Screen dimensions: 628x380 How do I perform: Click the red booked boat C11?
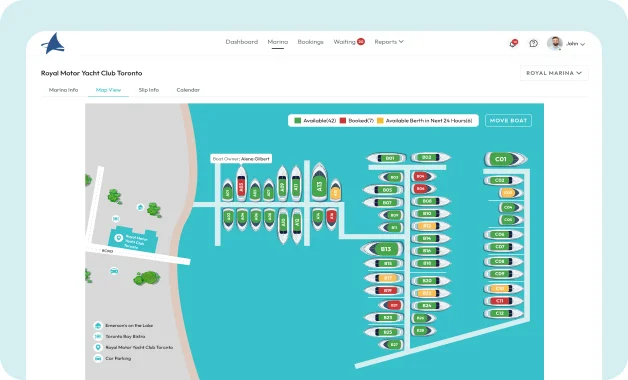(503, 301)
